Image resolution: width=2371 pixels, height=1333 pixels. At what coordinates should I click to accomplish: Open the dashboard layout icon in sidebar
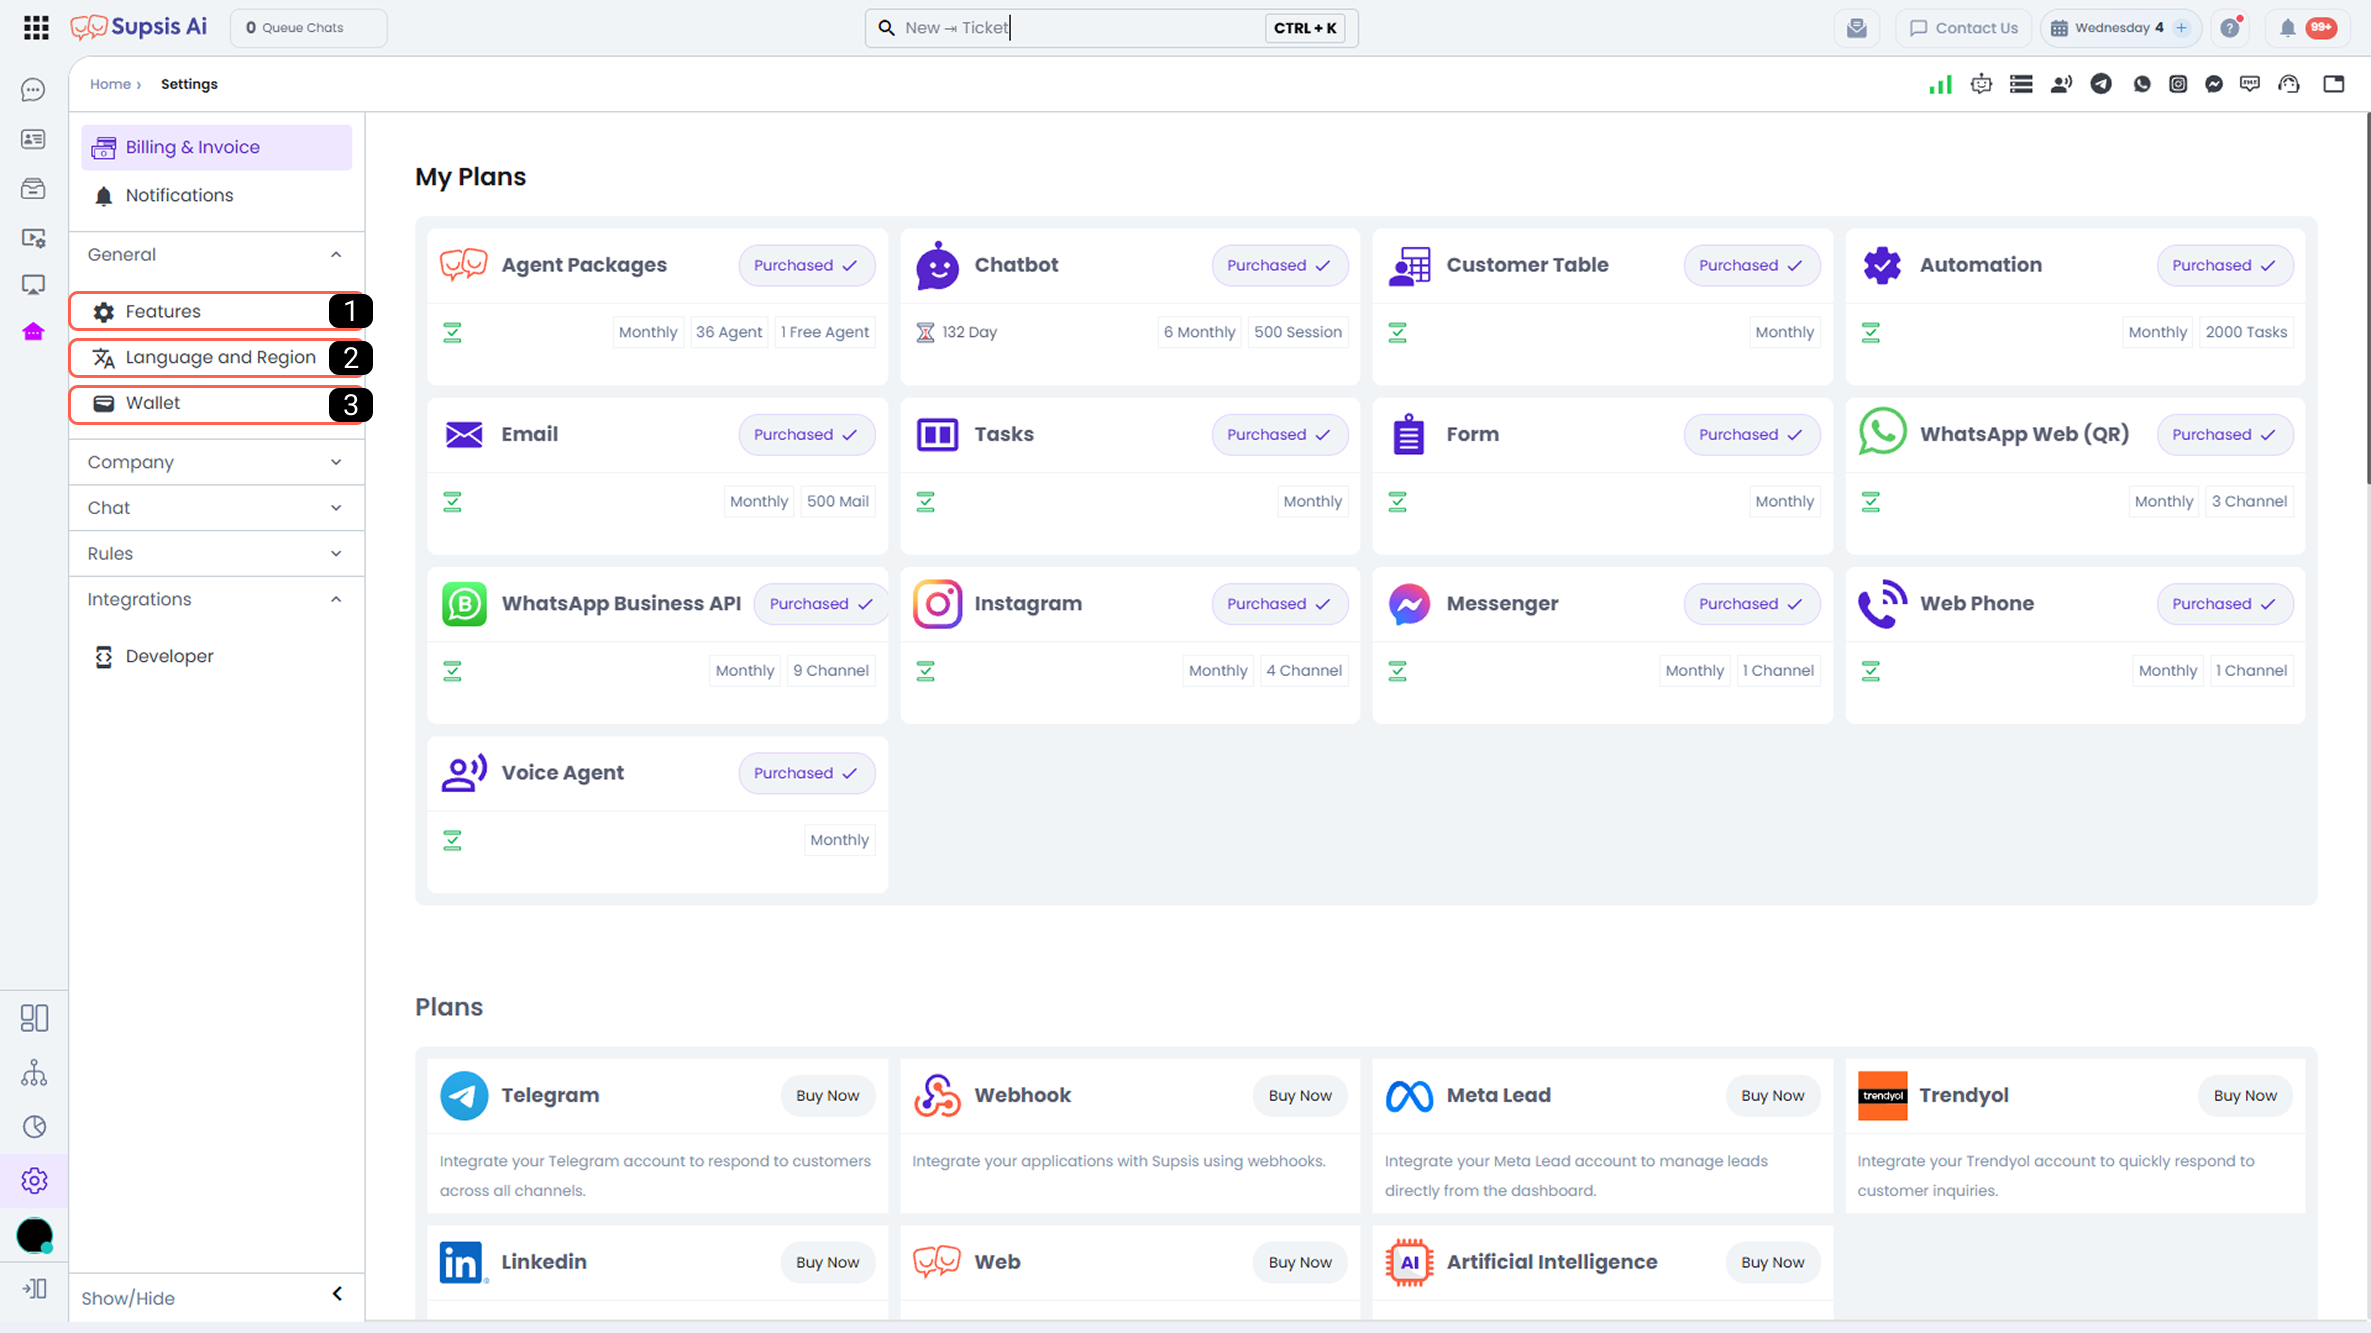pos(34,1018)
